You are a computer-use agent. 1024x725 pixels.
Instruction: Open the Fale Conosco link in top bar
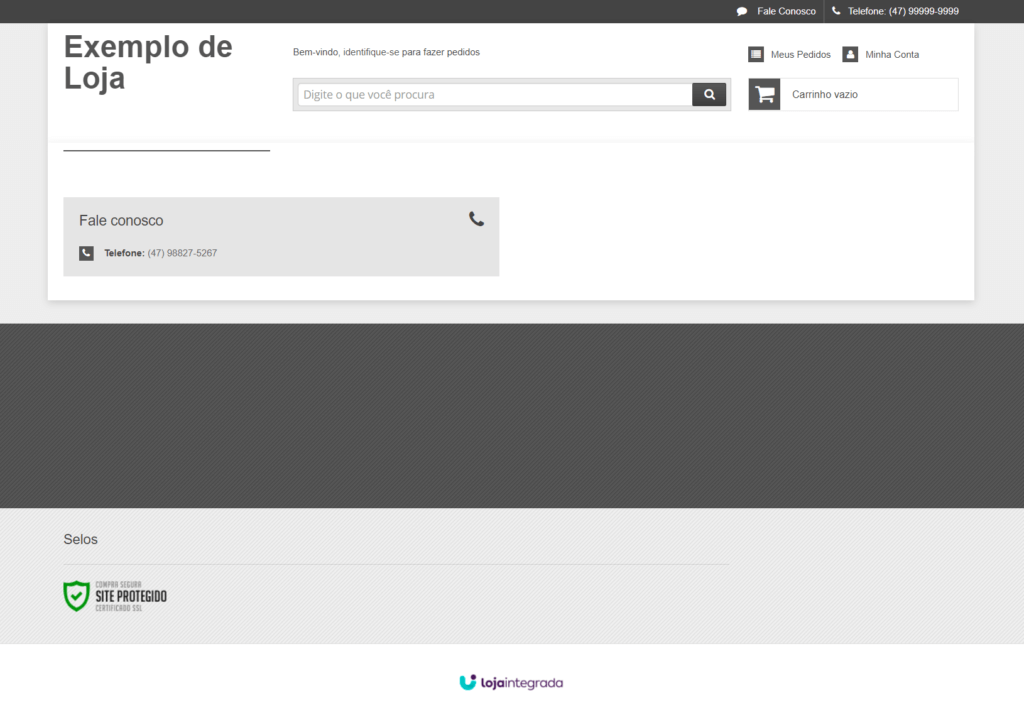pyautogui.click(x=786, y=12)
